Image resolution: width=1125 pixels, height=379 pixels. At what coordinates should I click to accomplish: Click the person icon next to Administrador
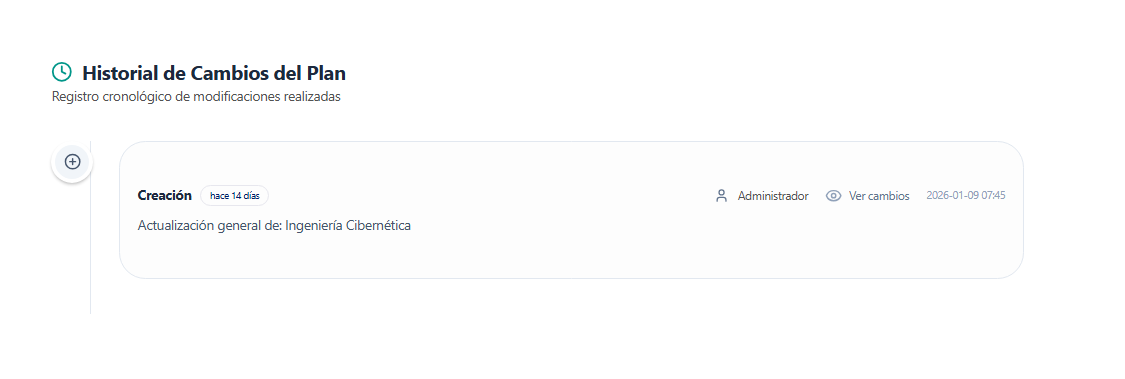click(x=722, y=196)
